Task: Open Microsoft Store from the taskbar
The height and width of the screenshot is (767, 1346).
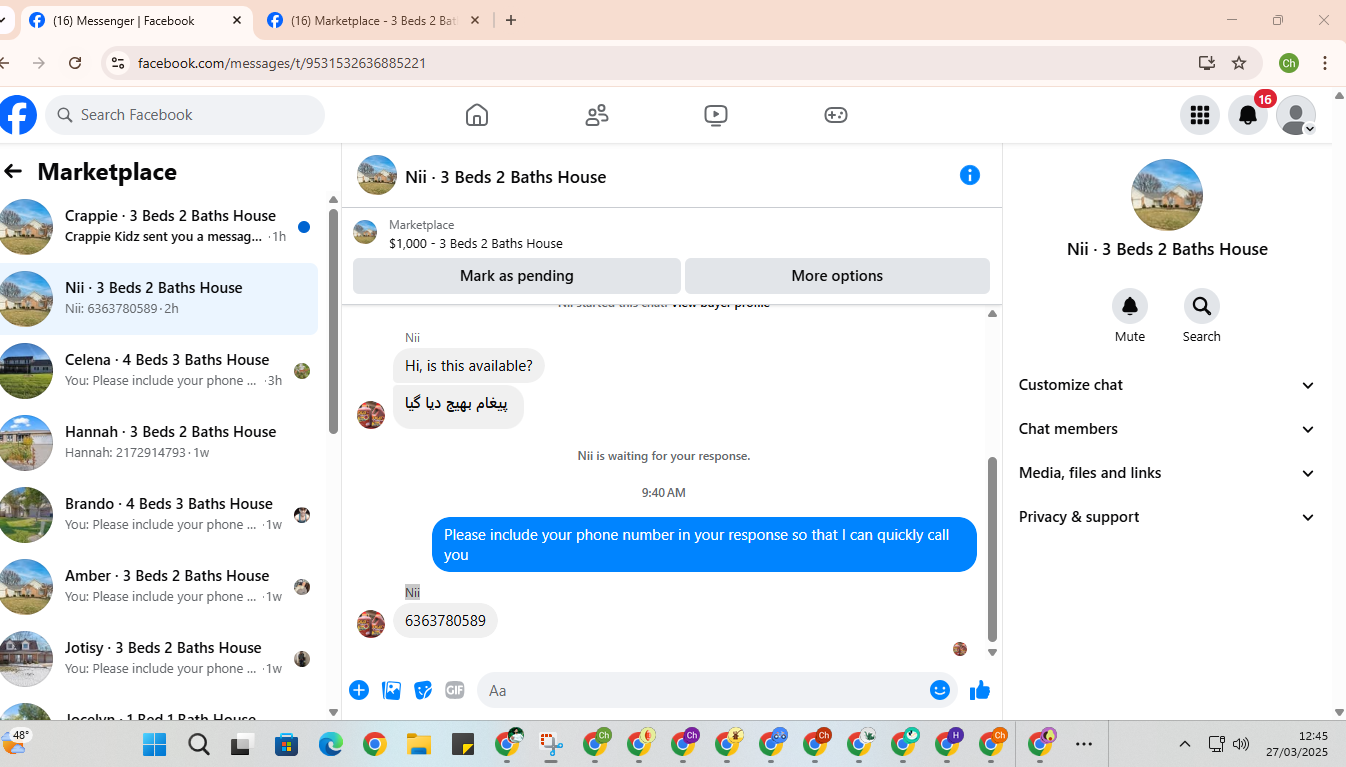Action: coord(287,744)
